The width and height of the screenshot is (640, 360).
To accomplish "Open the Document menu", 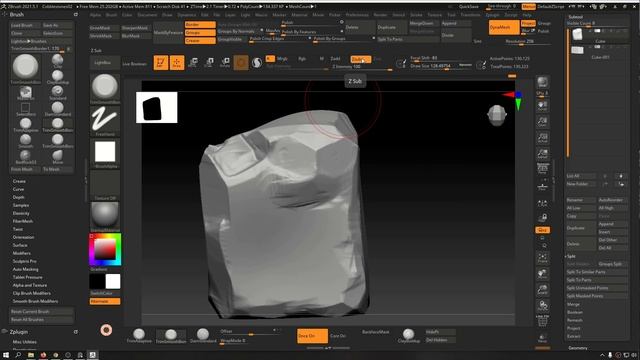I will [x=147, y=15].
